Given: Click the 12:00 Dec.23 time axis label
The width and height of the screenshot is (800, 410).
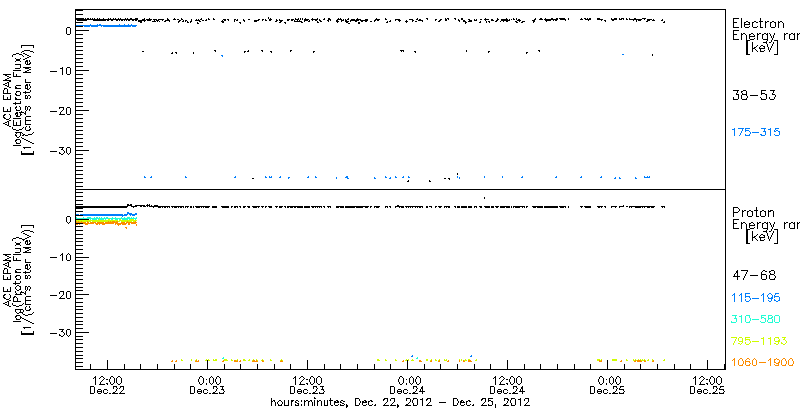Looking at the screenshot, I should tap(308, 385).
